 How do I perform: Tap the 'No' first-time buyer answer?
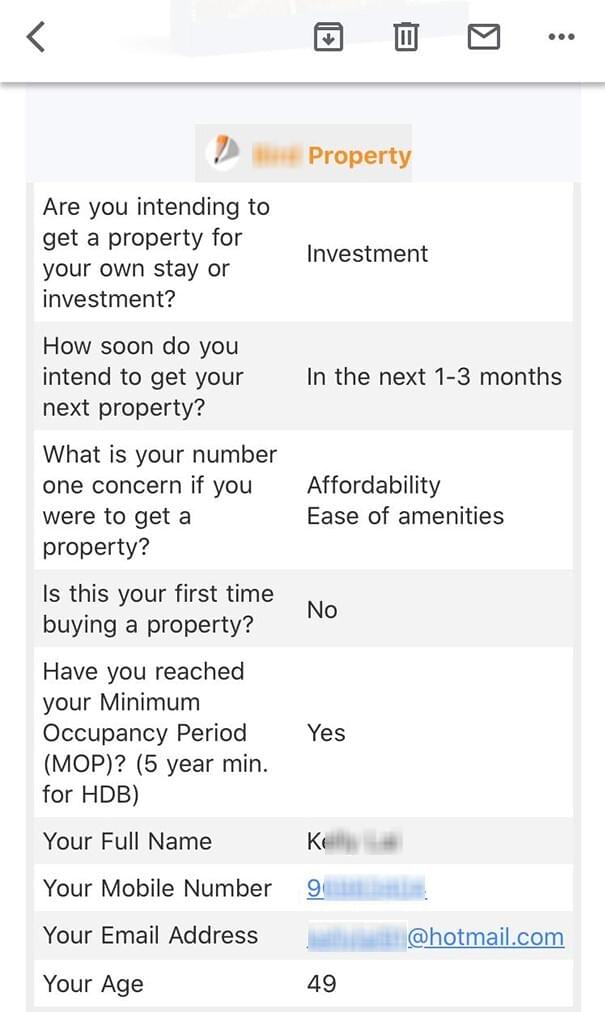(x=322, y=610)
